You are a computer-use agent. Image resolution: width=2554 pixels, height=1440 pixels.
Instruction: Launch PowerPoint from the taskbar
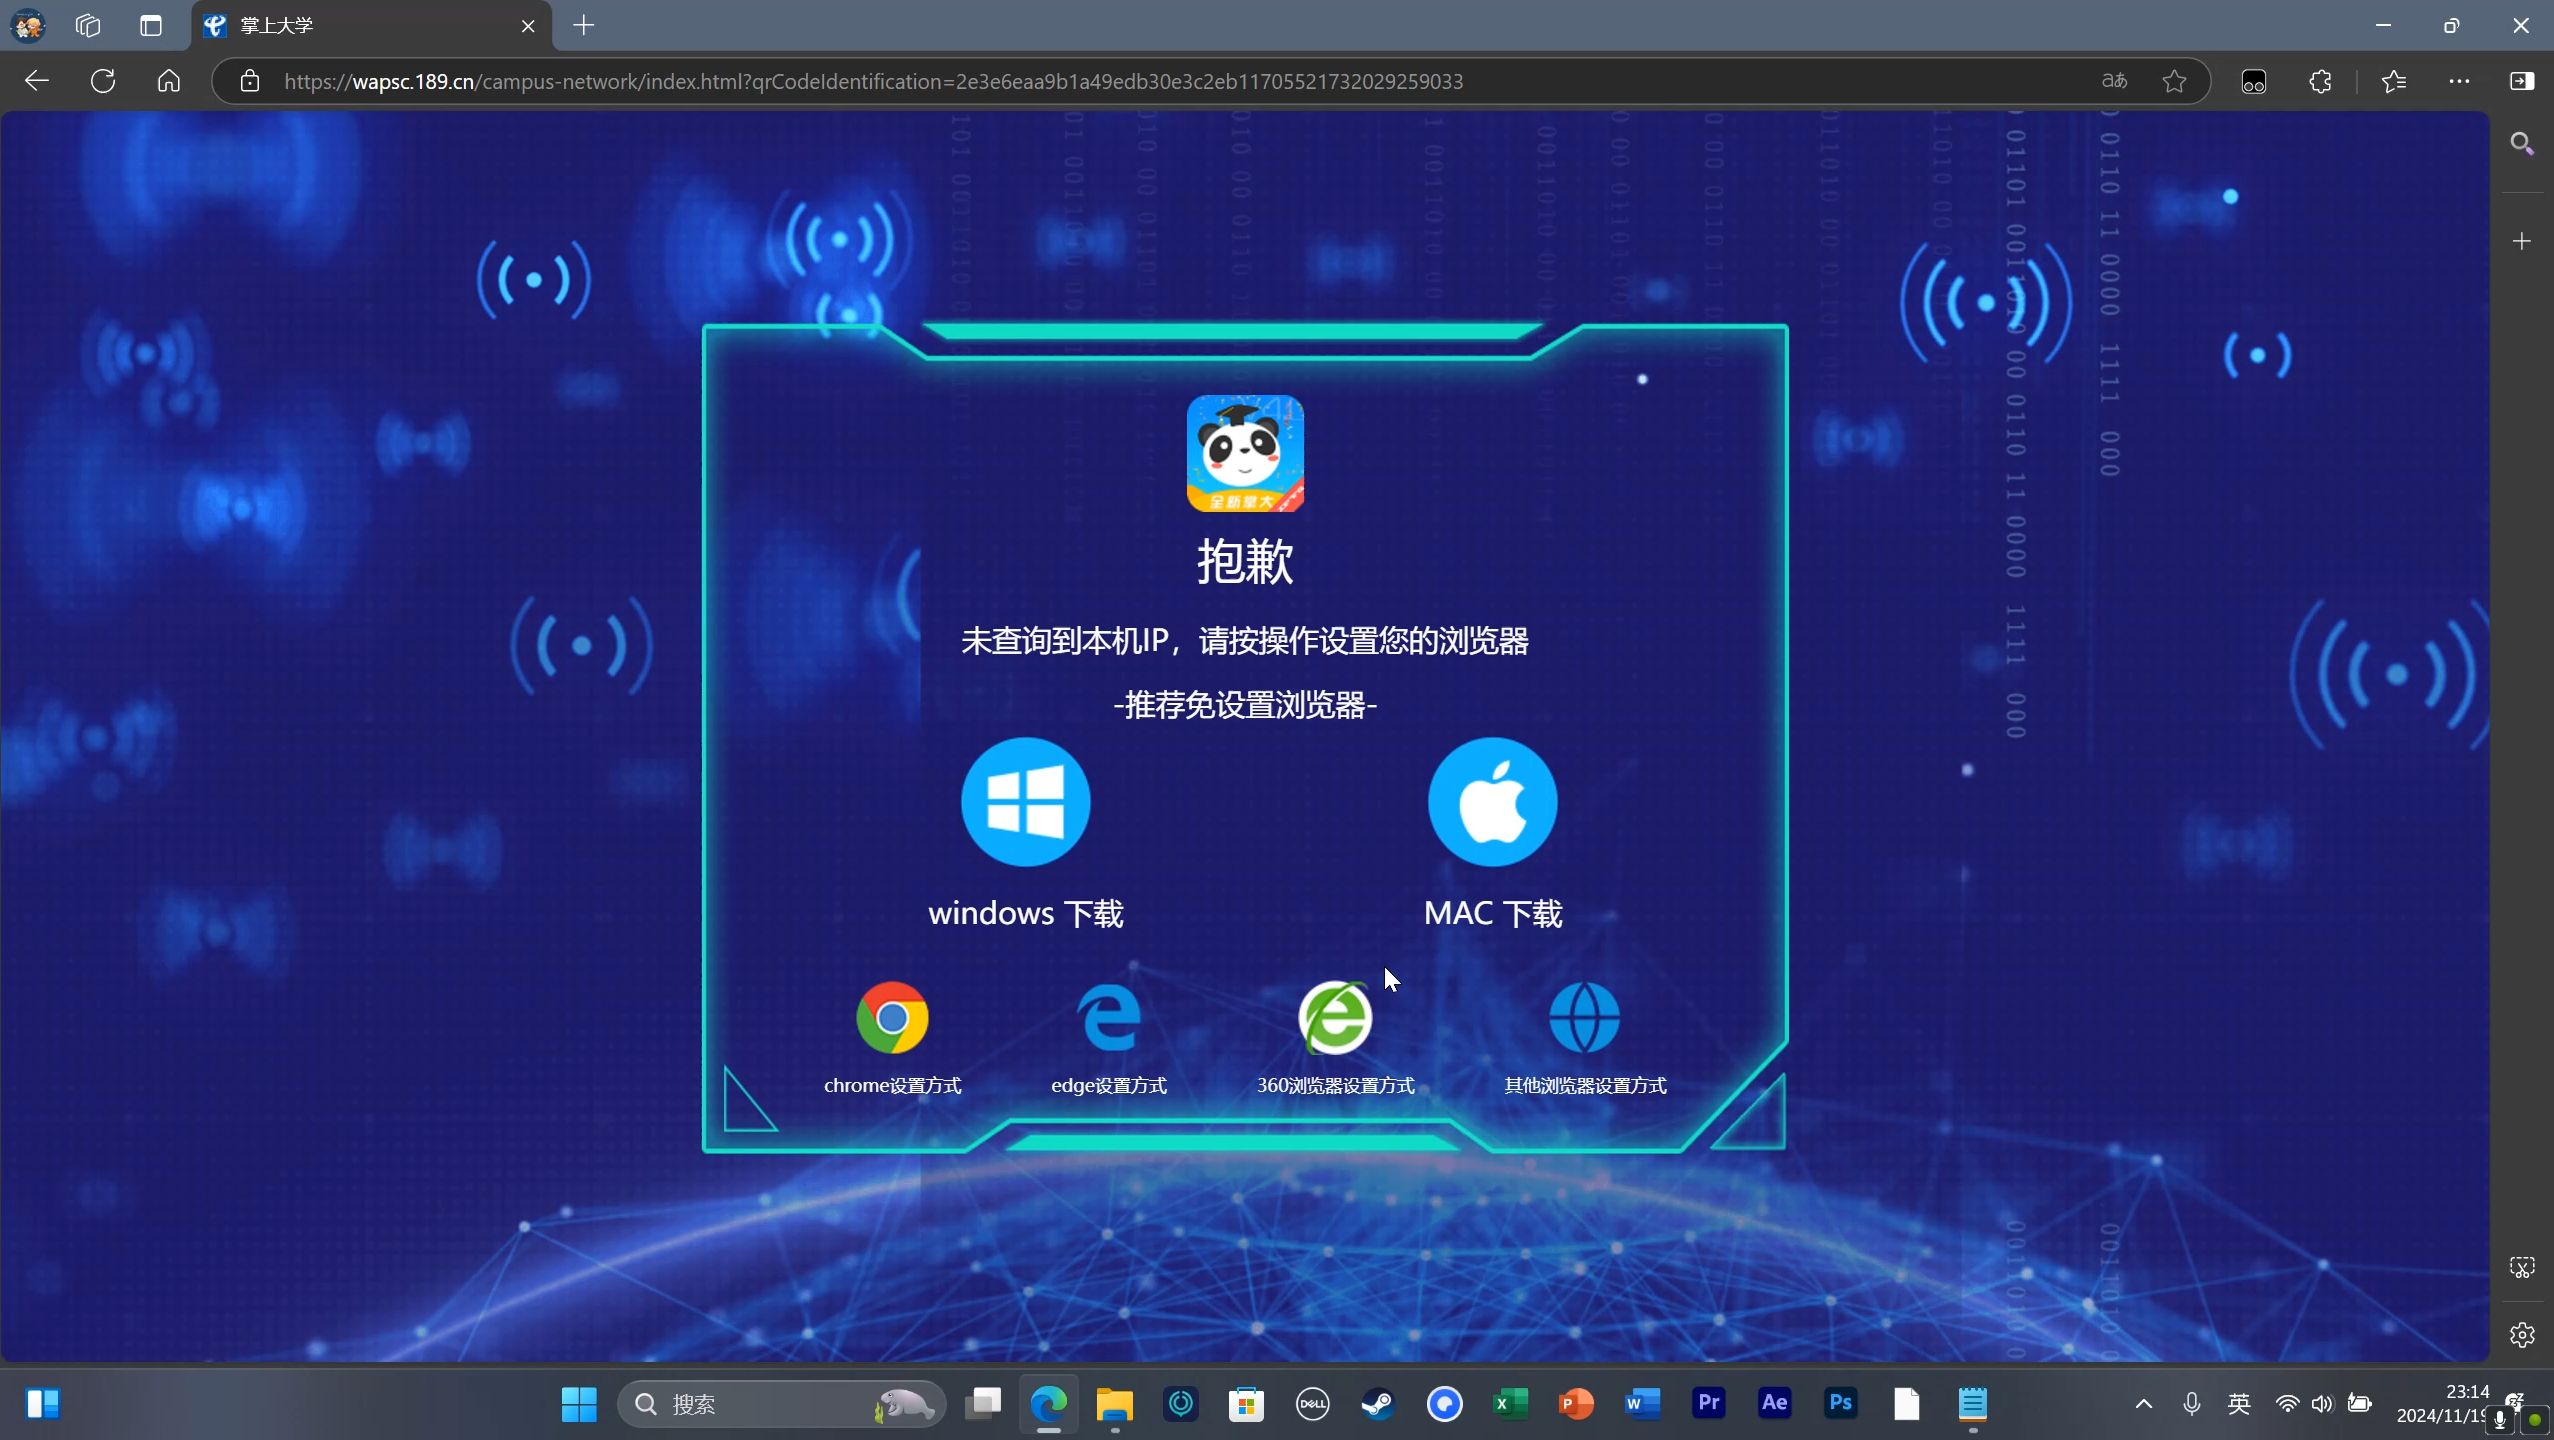point(1576,1404)
